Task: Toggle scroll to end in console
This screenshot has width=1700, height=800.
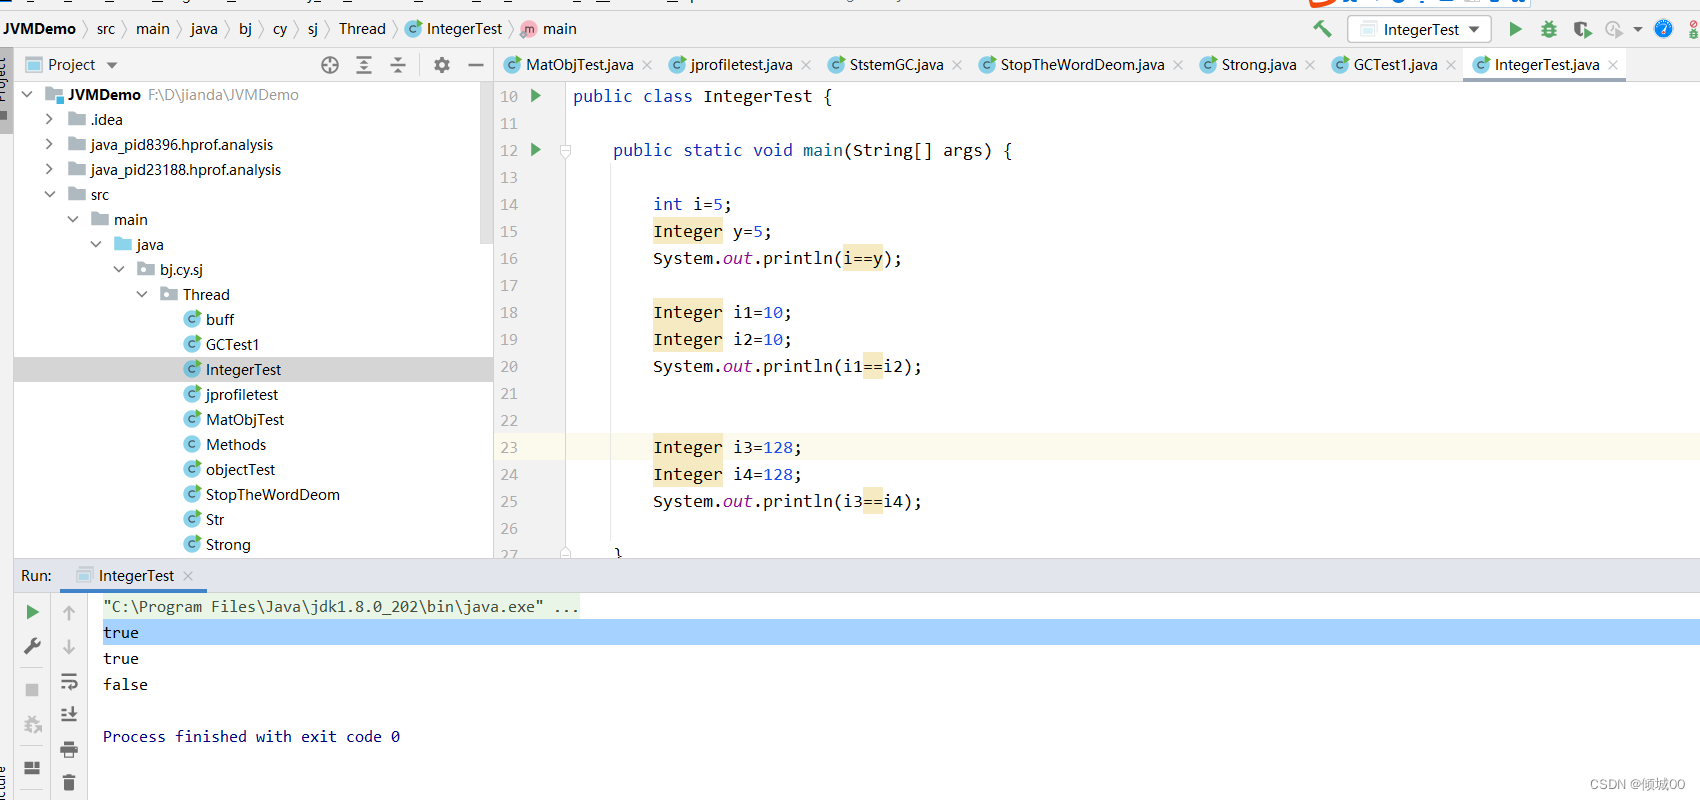Action: [69, 714]
